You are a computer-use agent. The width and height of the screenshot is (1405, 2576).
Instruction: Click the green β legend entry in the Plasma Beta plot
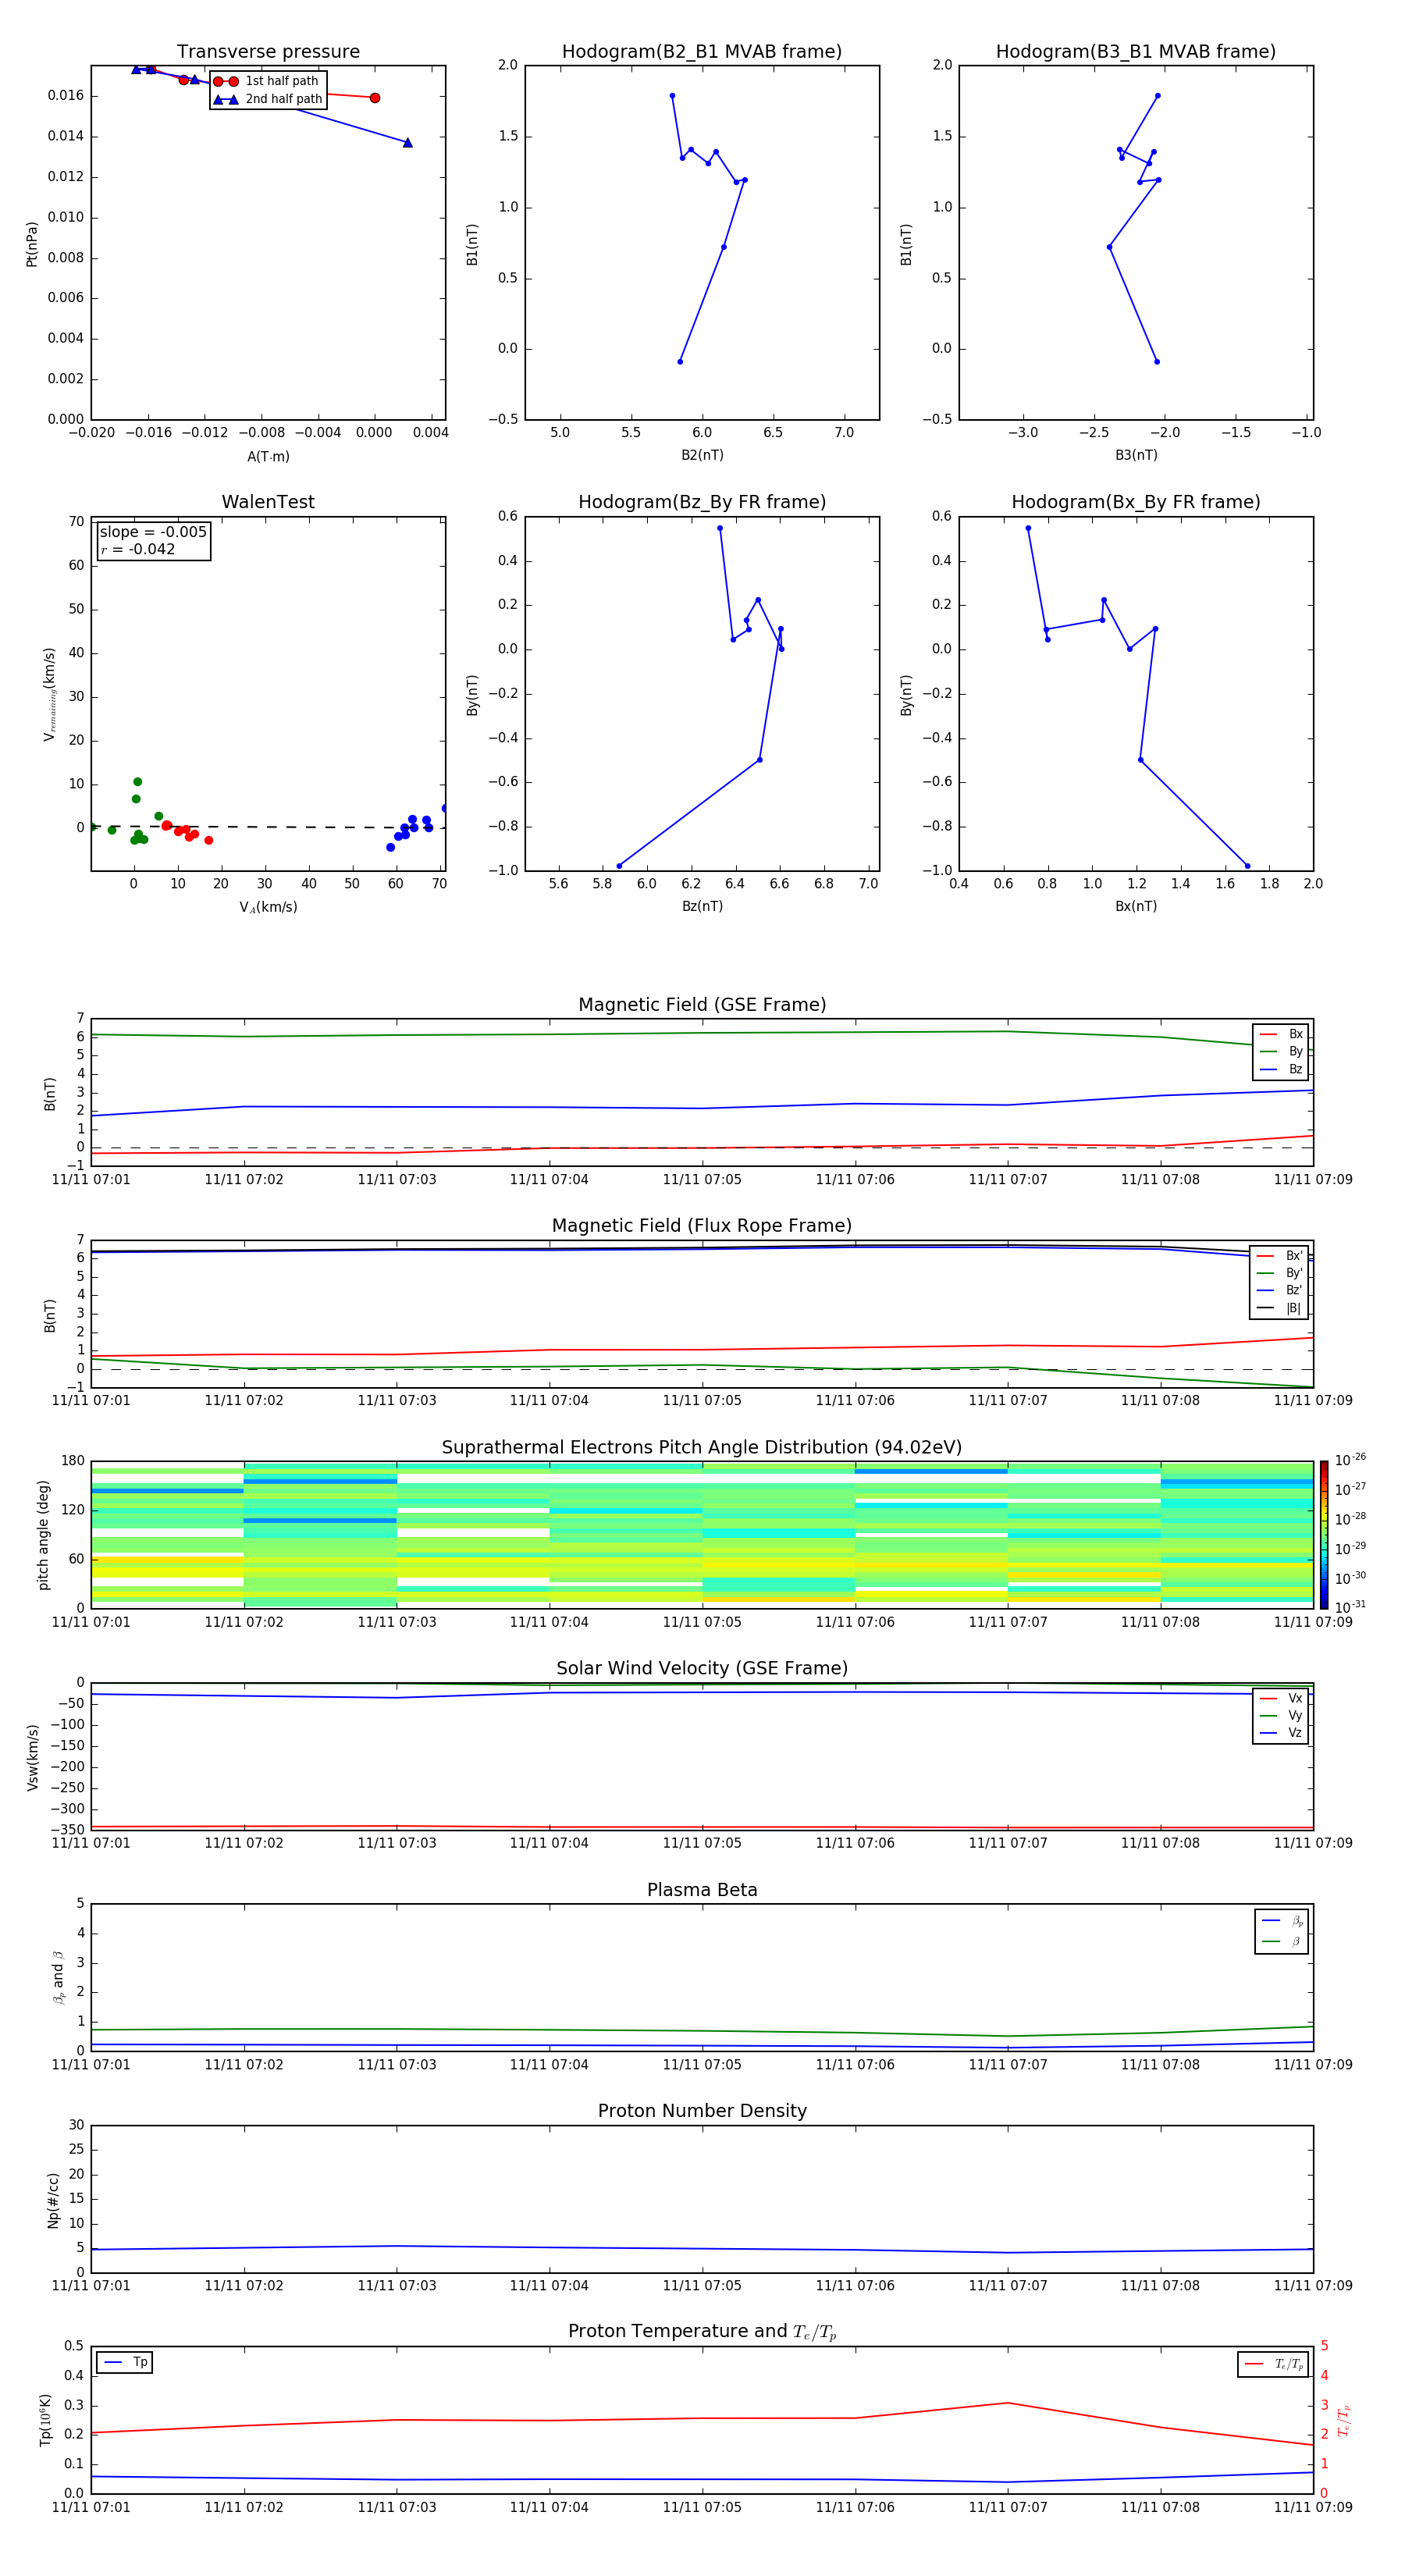(1282, 1941)
